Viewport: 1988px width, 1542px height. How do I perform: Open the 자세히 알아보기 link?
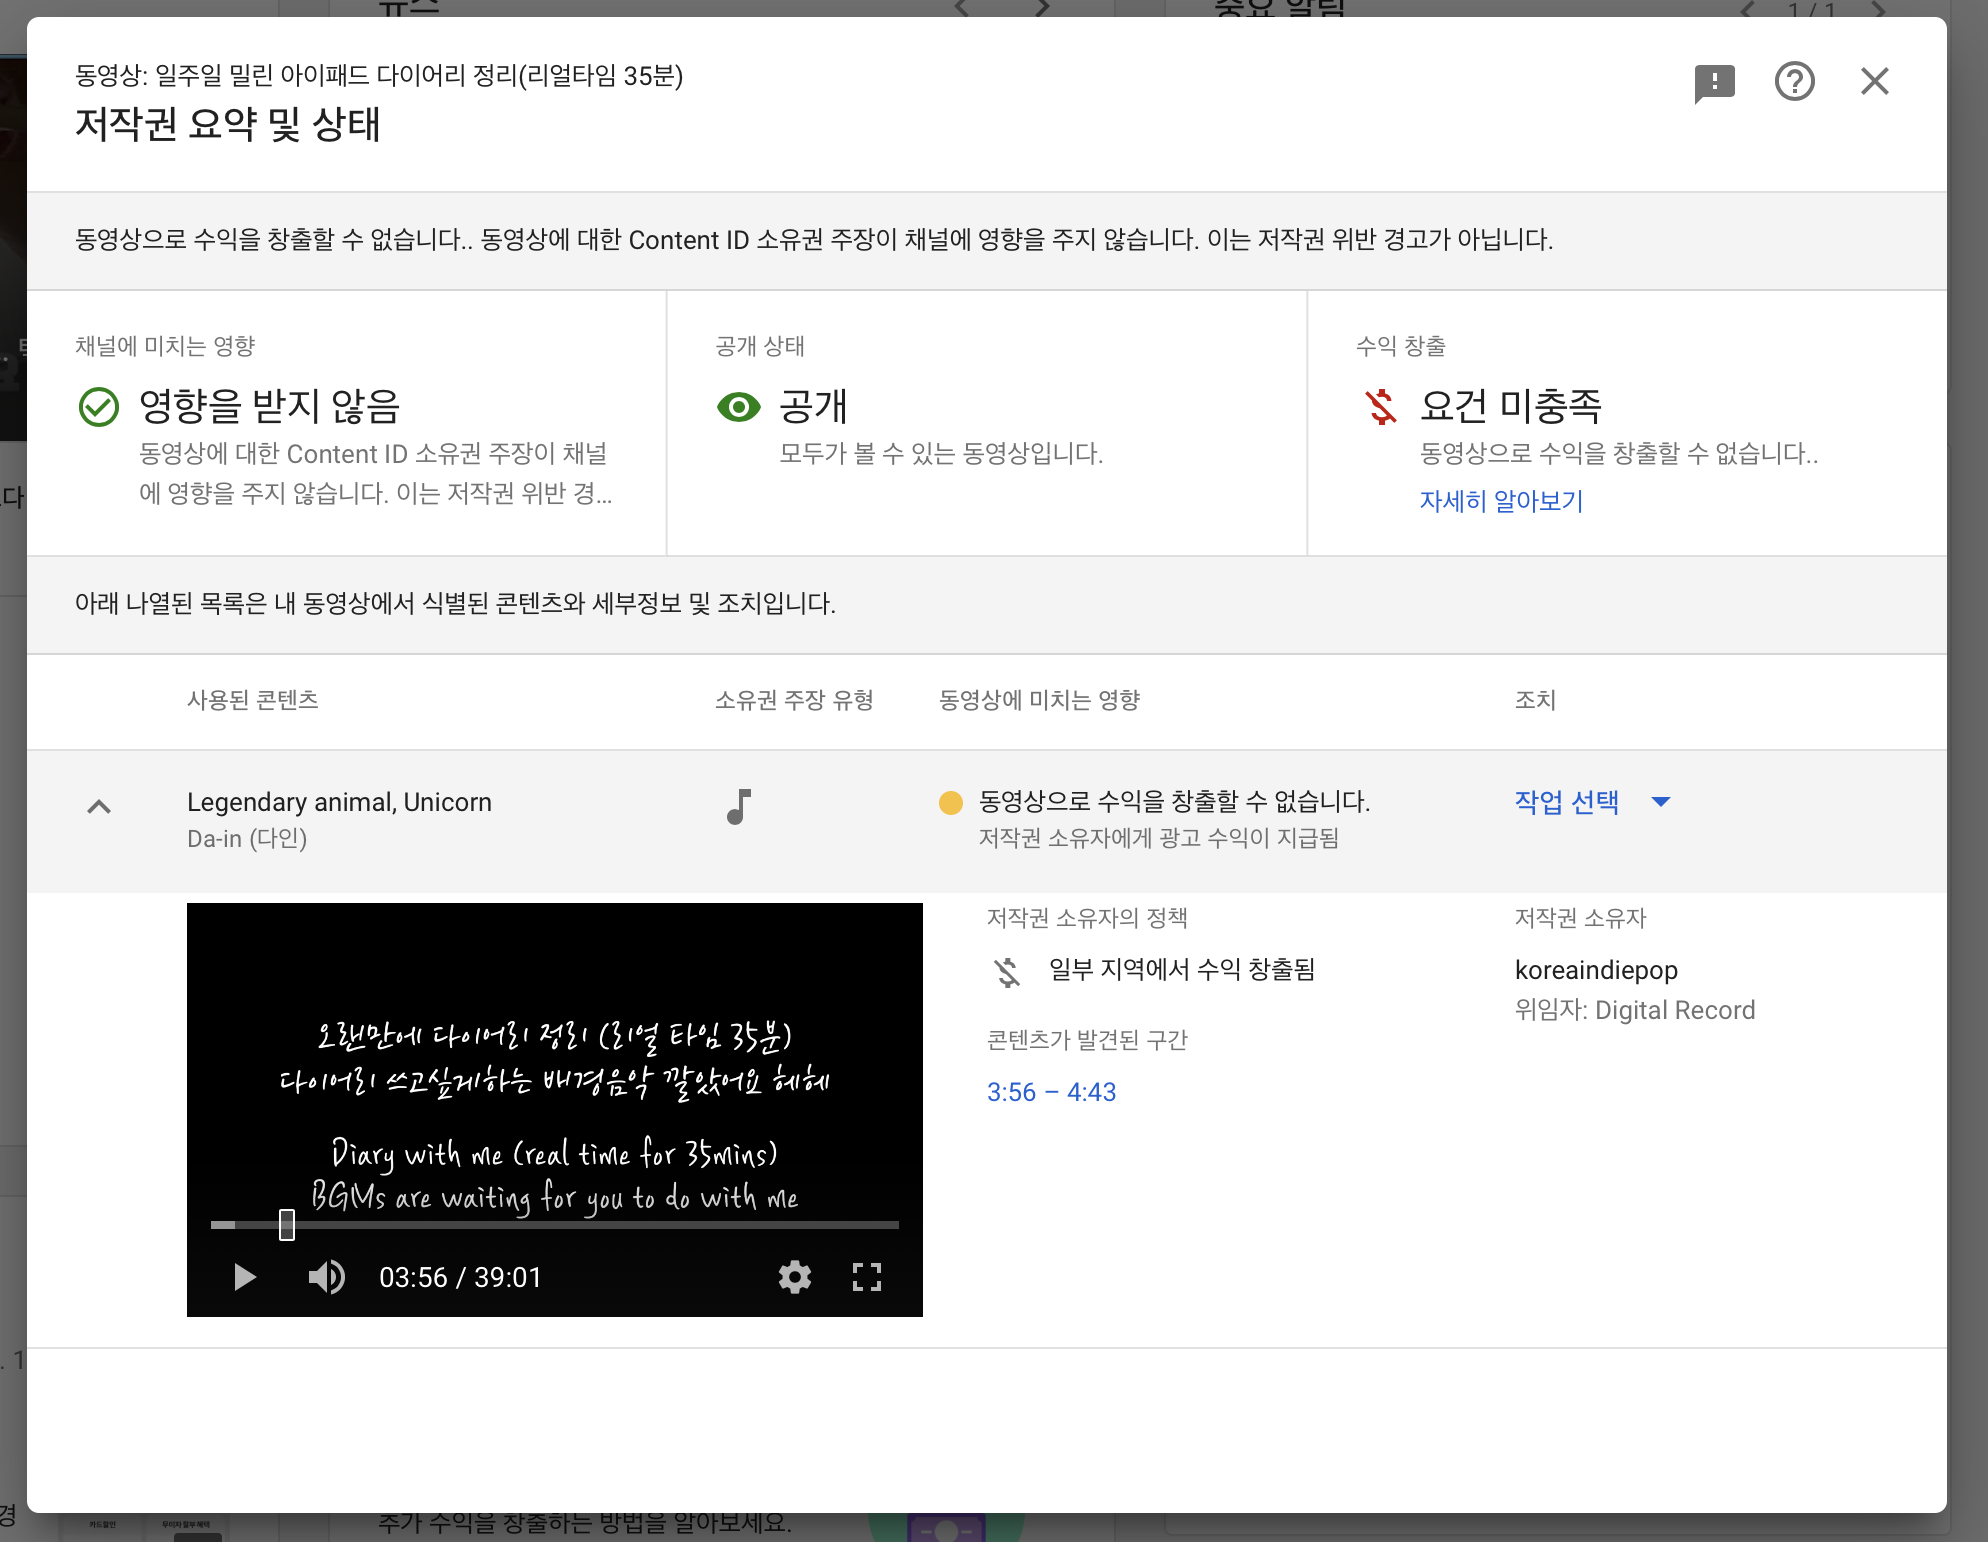pyautogui.click(x=1501, y=501)
